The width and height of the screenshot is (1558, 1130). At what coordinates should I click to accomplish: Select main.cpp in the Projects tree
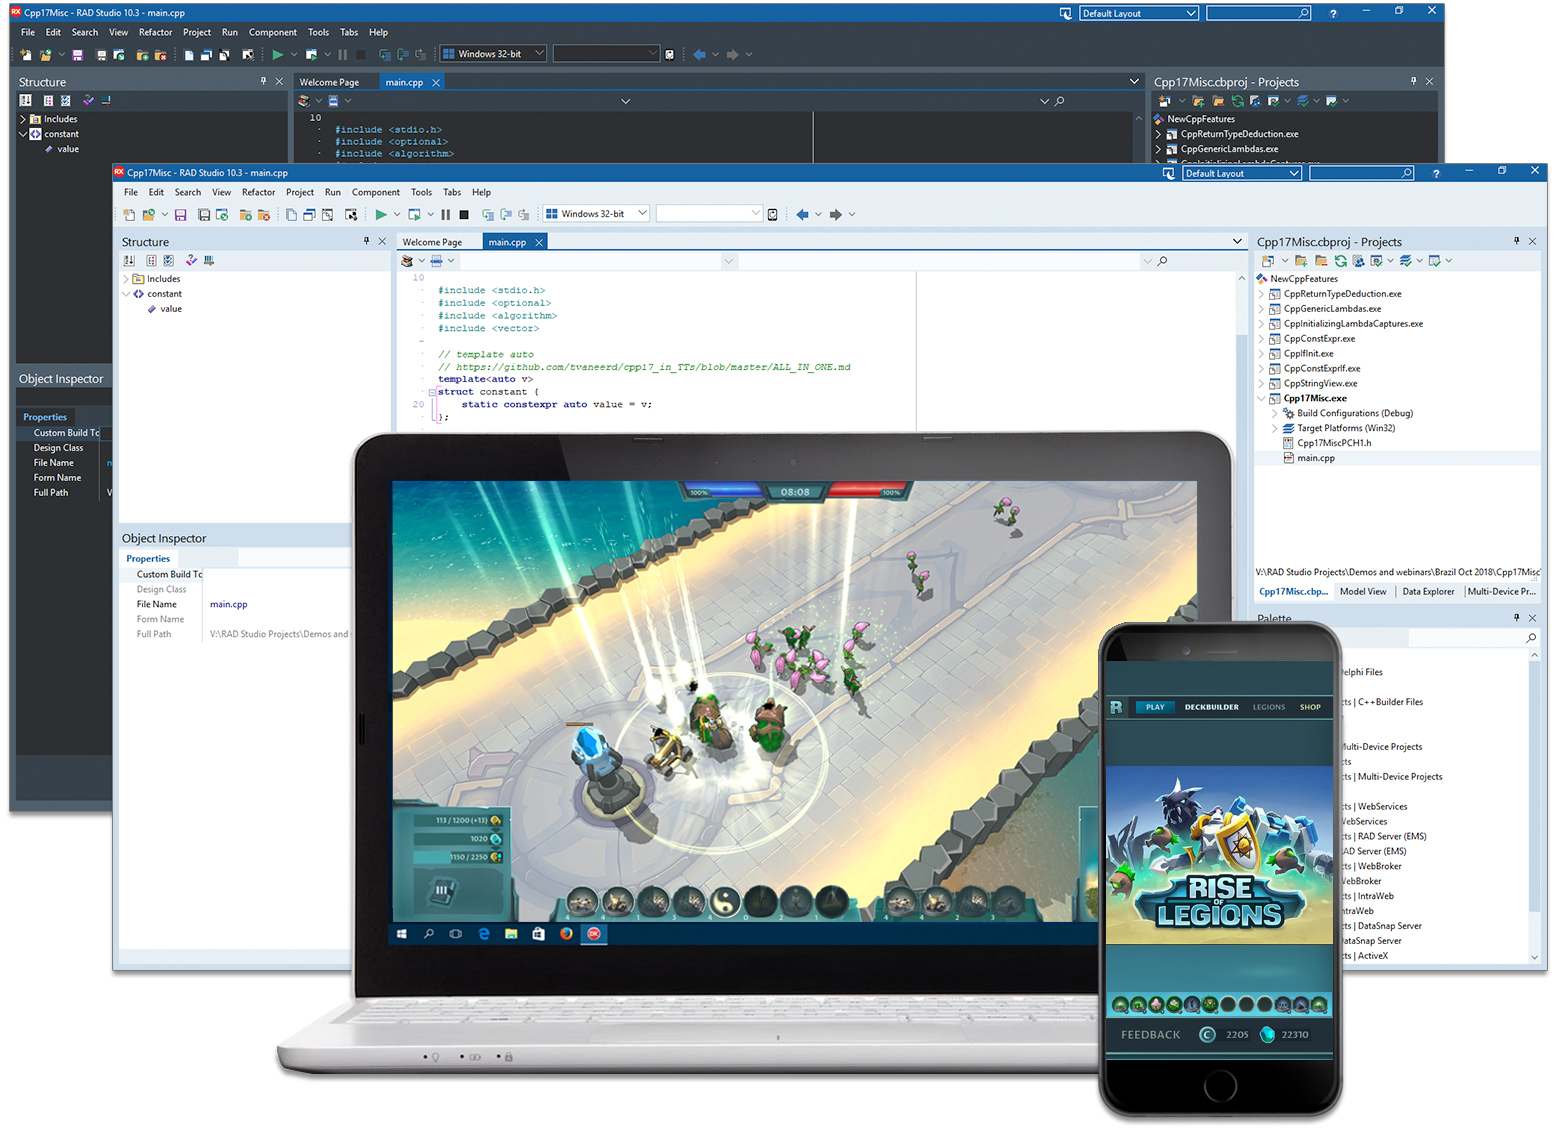[1315, 458]
